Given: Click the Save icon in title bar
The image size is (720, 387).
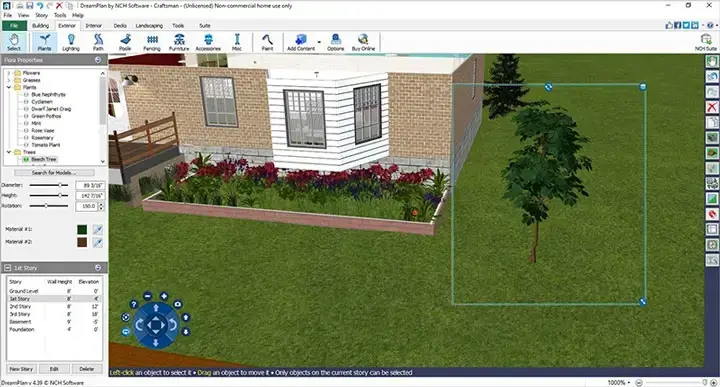Looking at the screenshot, I should 29,6.
